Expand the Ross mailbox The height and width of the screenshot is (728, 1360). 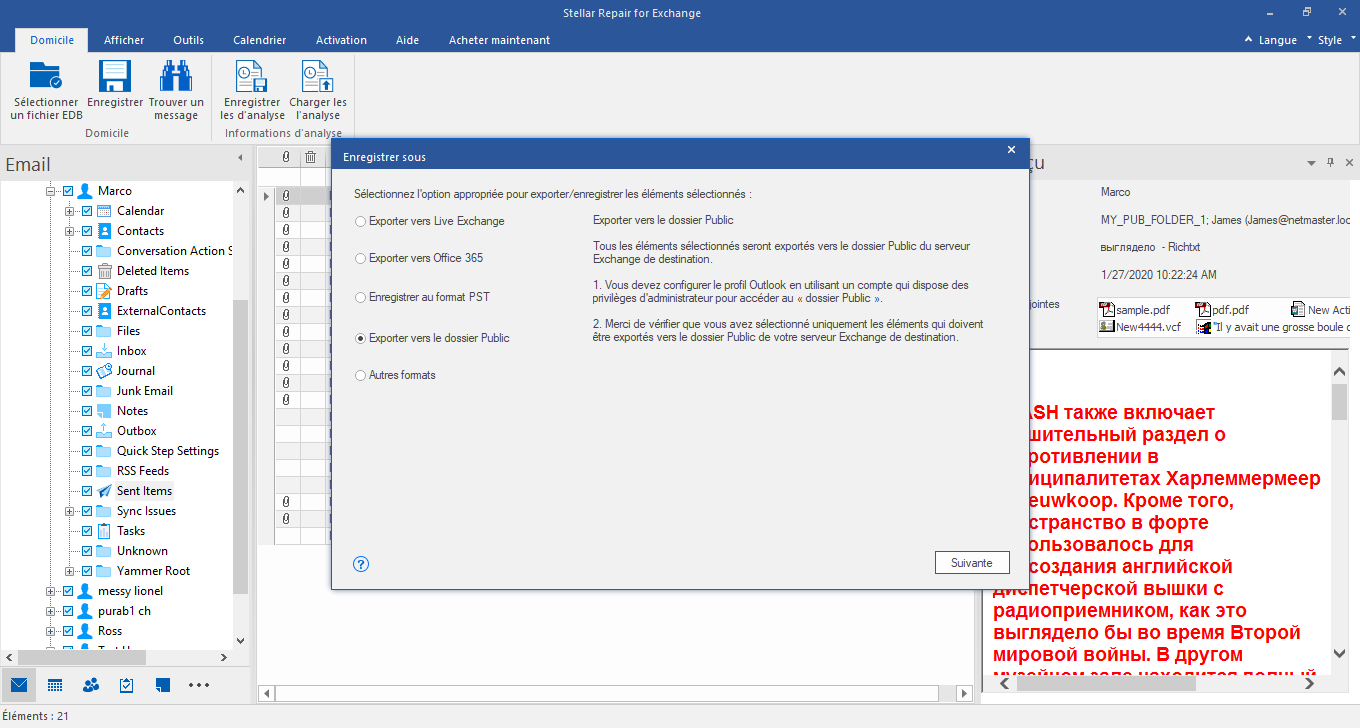pos(51,631)
